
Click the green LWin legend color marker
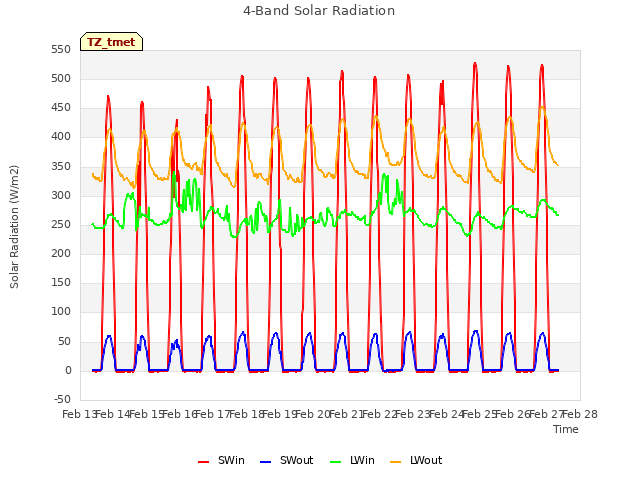pyautogui.click(x=335, y=462)
